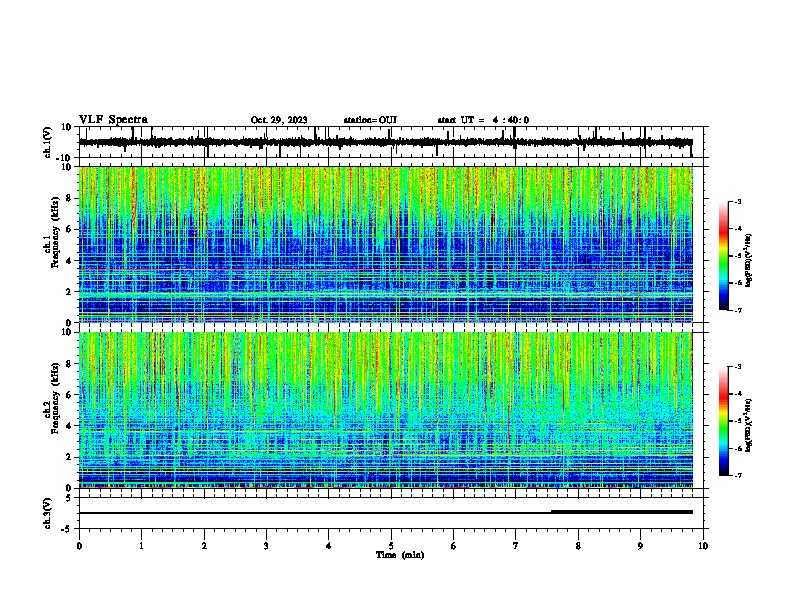Click the ch.1 frequency axis tick "6"

point(70,229)
